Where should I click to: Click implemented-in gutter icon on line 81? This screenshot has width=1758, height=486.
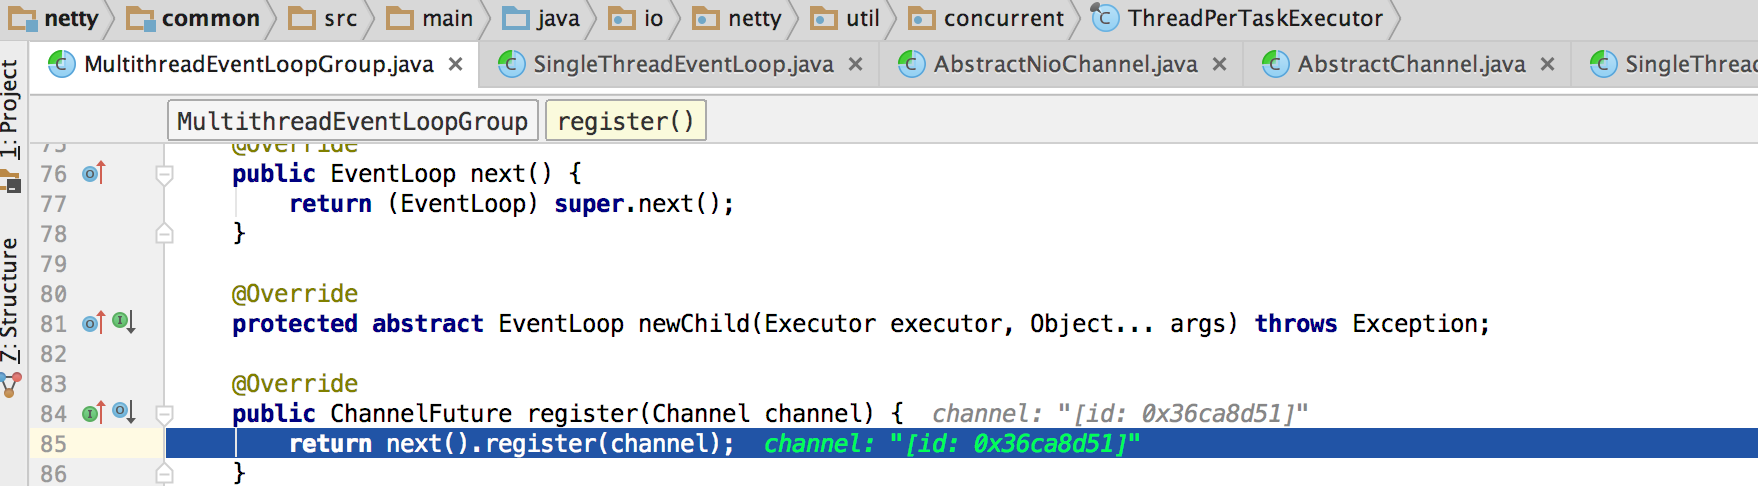pos(124,322)
